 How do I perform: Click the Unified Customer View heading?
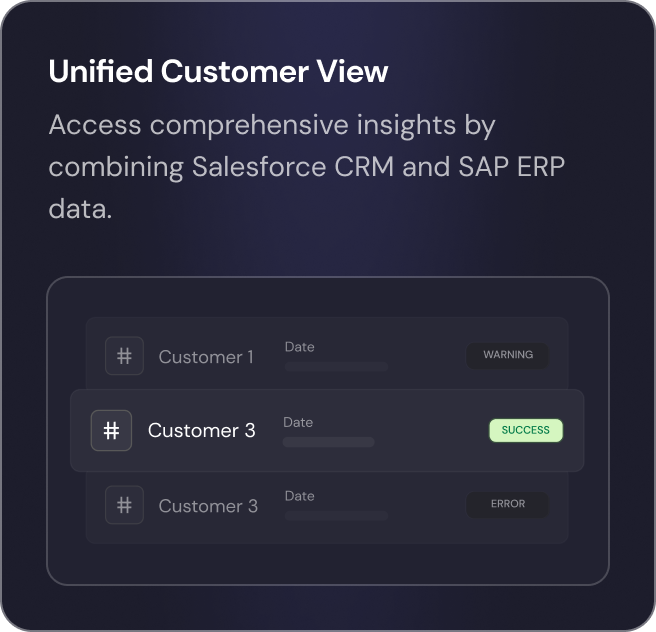click(218, 71)
